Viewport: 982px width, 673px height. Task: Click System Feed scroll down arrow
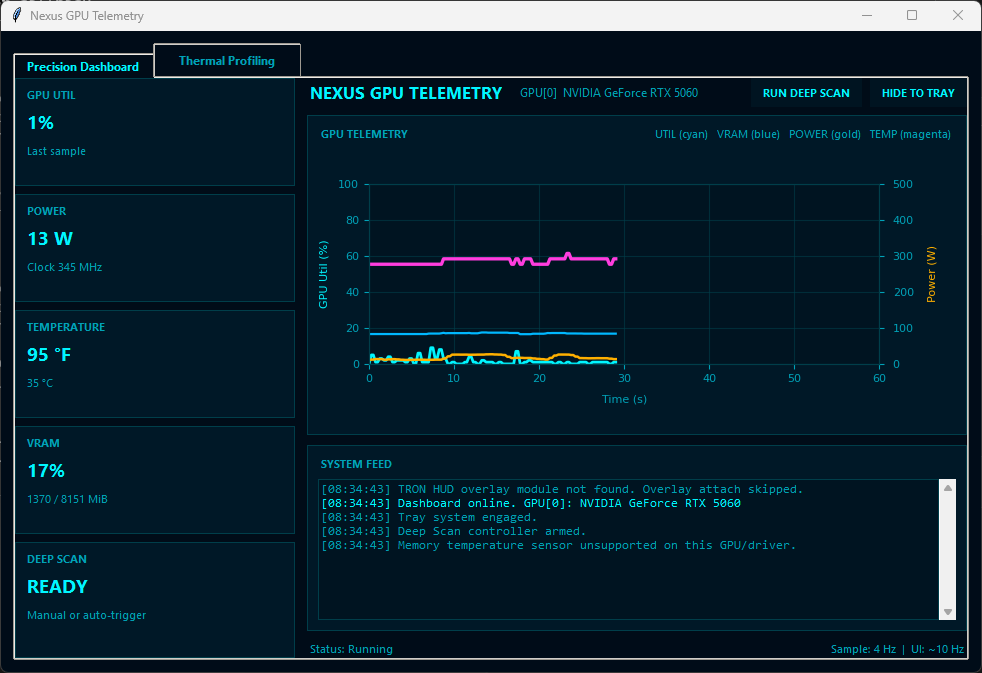[x=948, y=612]
